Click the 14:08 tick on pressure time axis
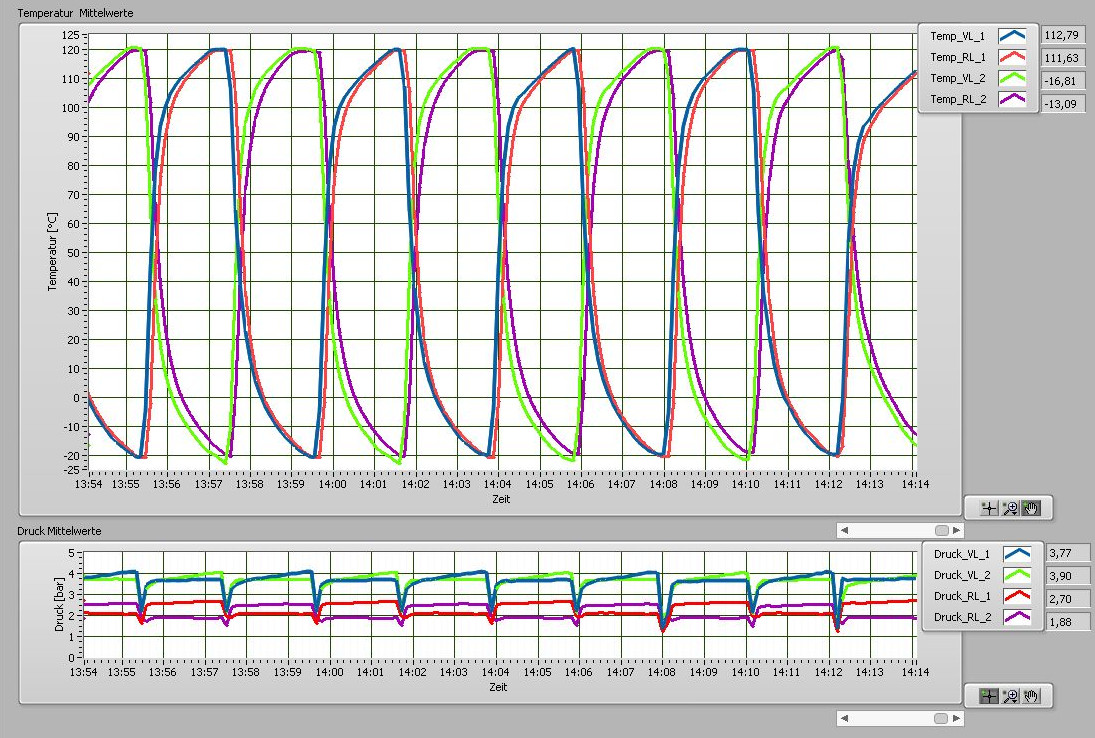Viewport: 1095px width, 738px height. point(661,672)
